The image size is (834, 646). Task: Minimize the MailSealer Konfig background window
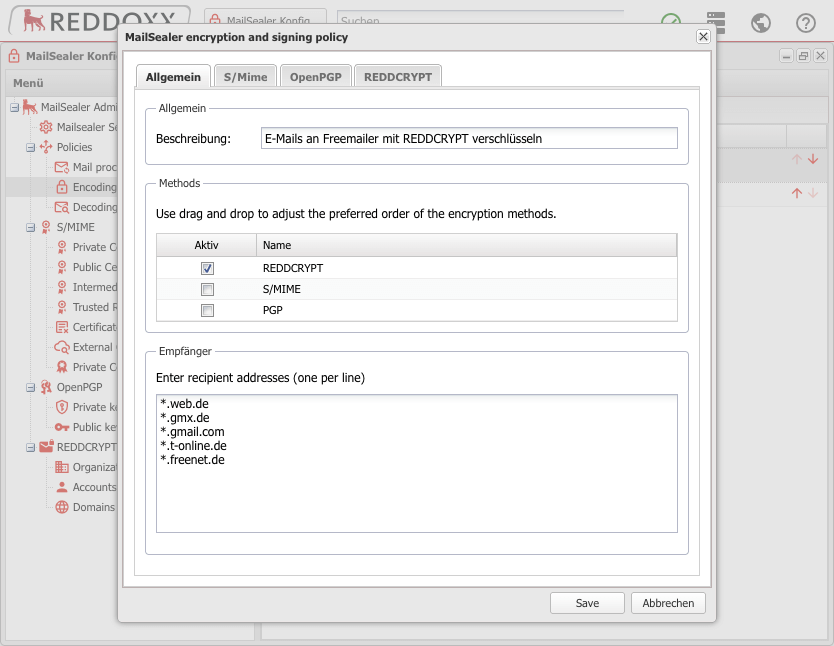pyautogui.click(x=786, y=56)
